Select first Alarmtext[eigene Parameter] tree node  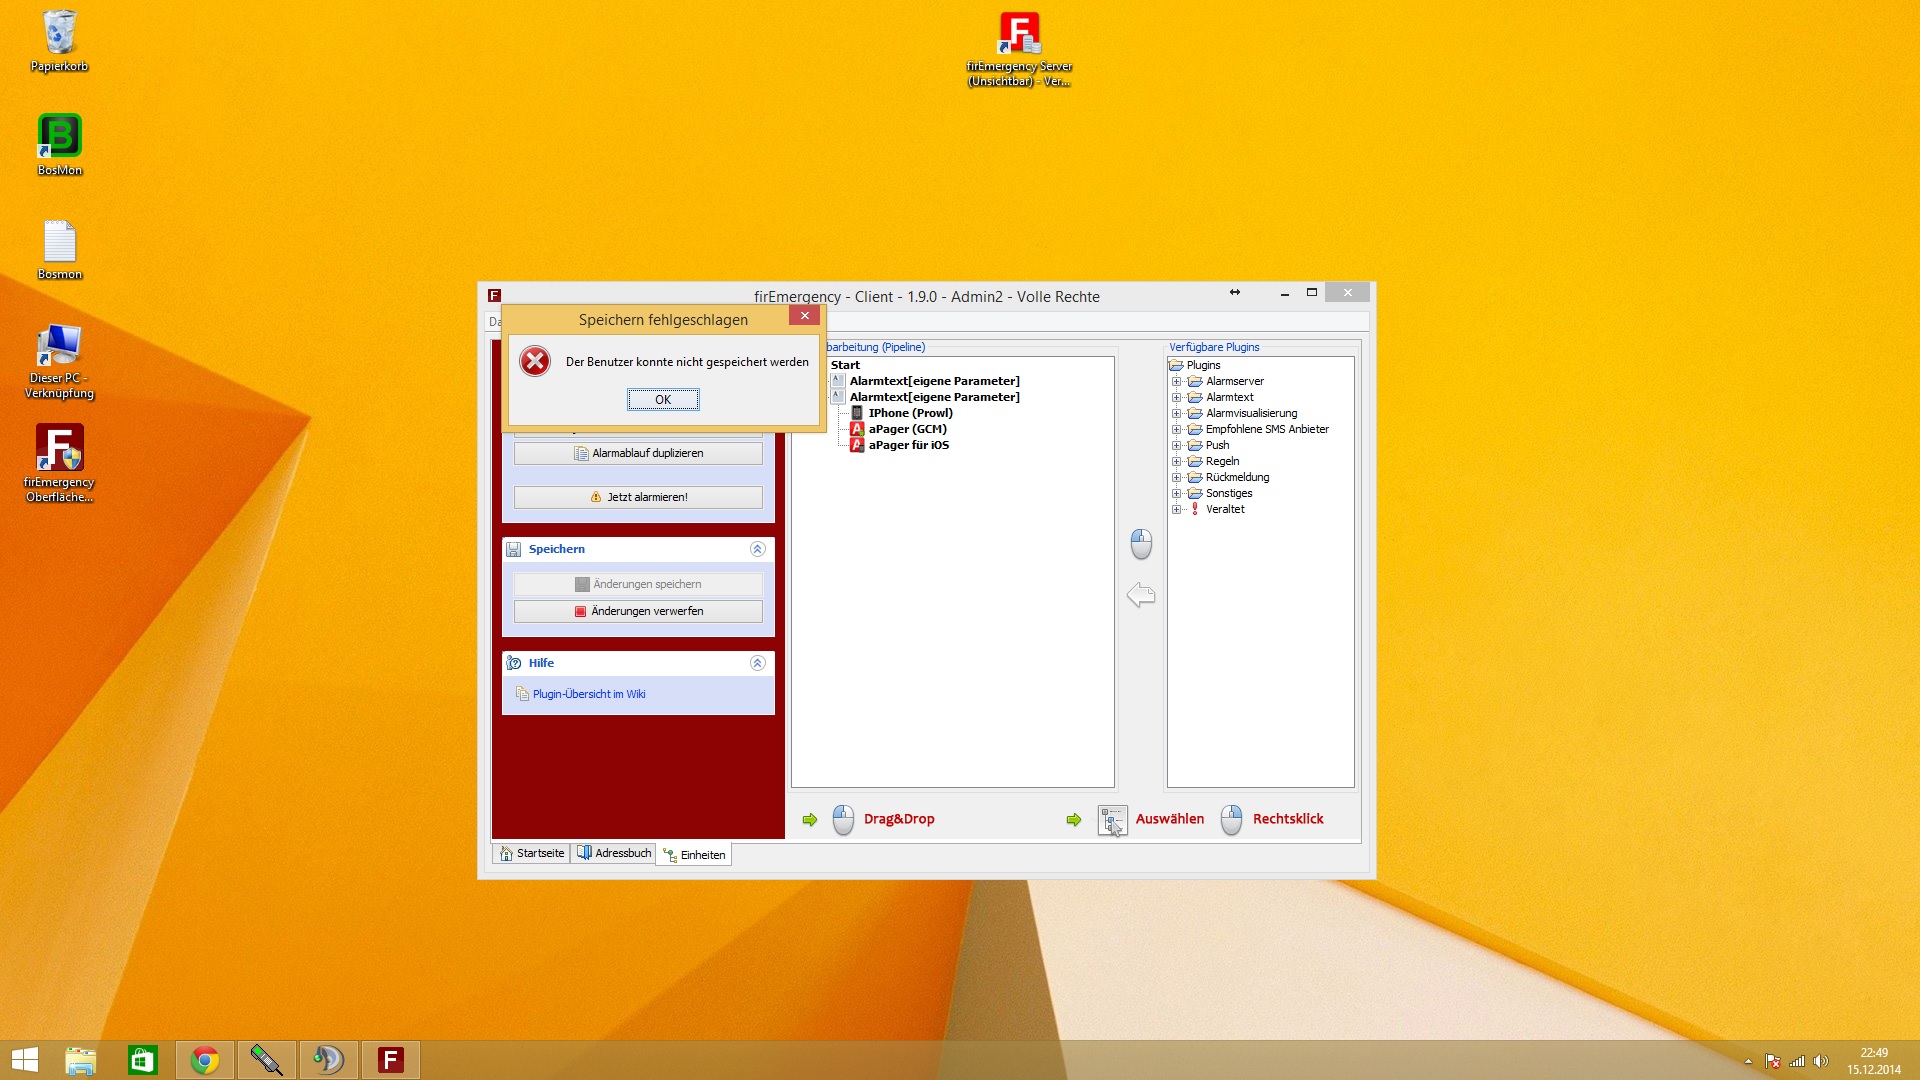pyautogui.click(x=934, y=381)
